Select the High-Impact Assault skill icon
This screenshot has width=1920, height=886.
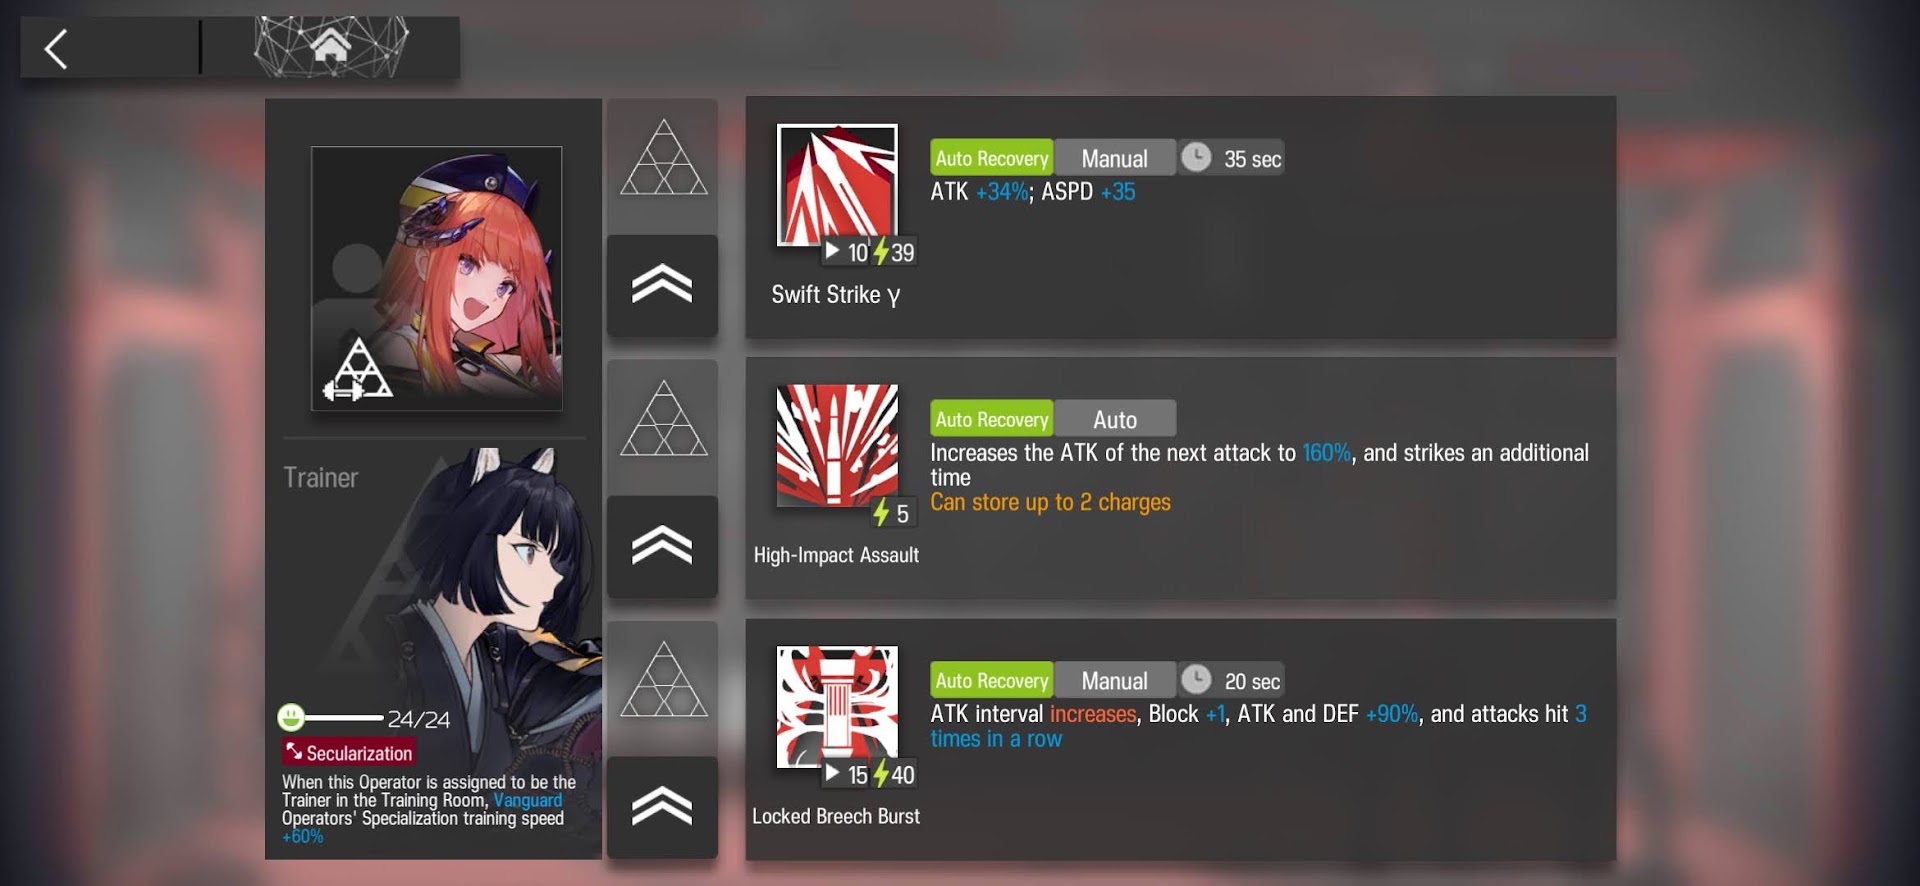pyautogui.click(x=837, y=446)
